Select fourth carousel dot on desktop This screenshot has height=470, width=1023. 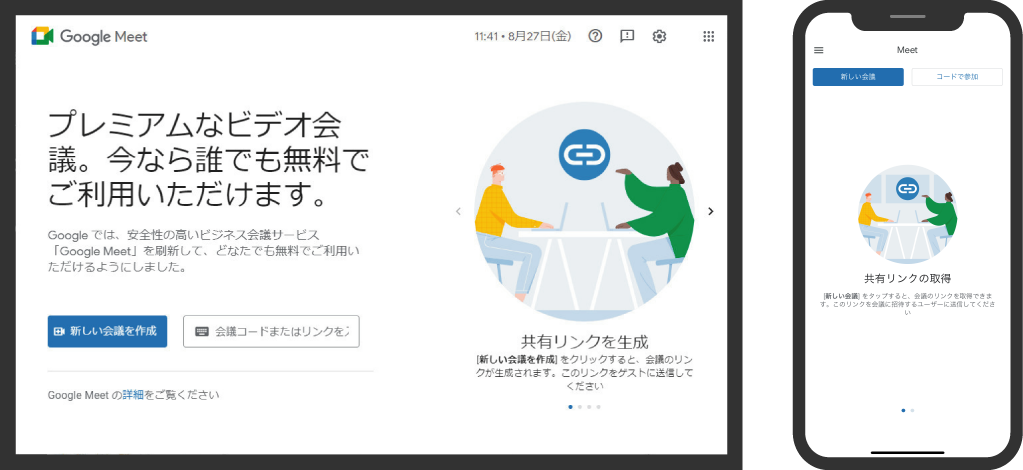click(x=598, y=407)
